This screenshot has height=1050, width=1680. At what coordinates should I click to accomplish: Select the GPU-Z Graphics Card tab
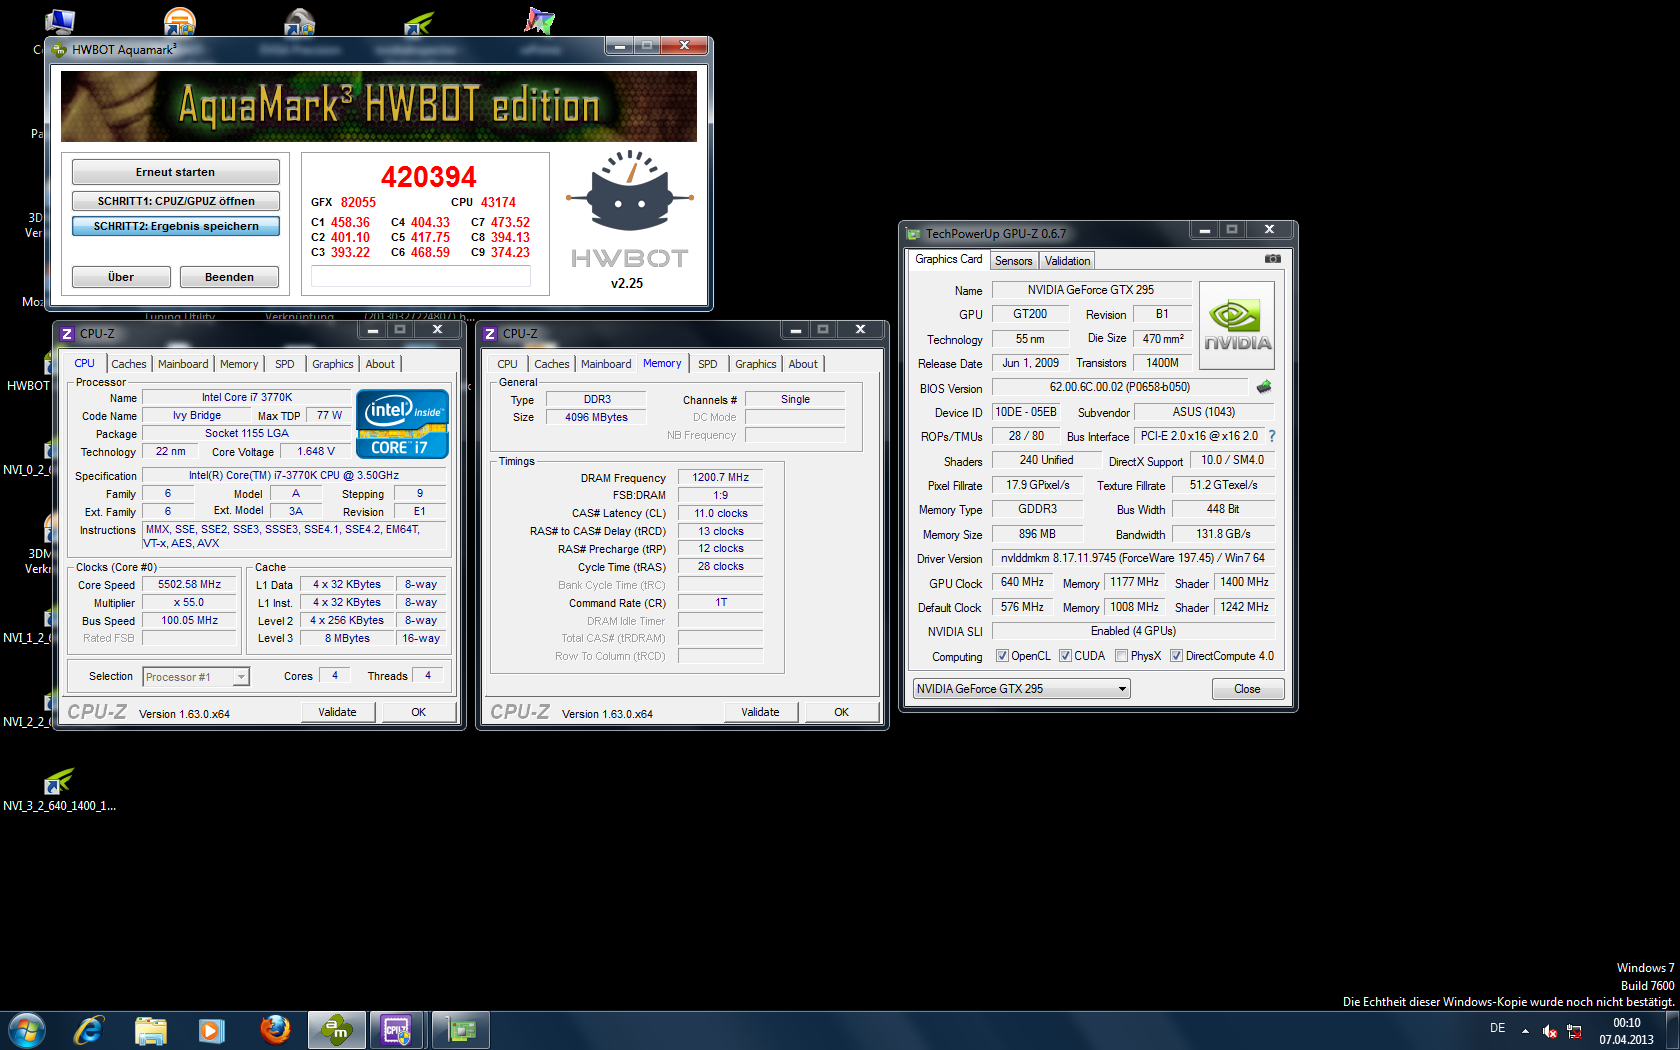(948, 259)
